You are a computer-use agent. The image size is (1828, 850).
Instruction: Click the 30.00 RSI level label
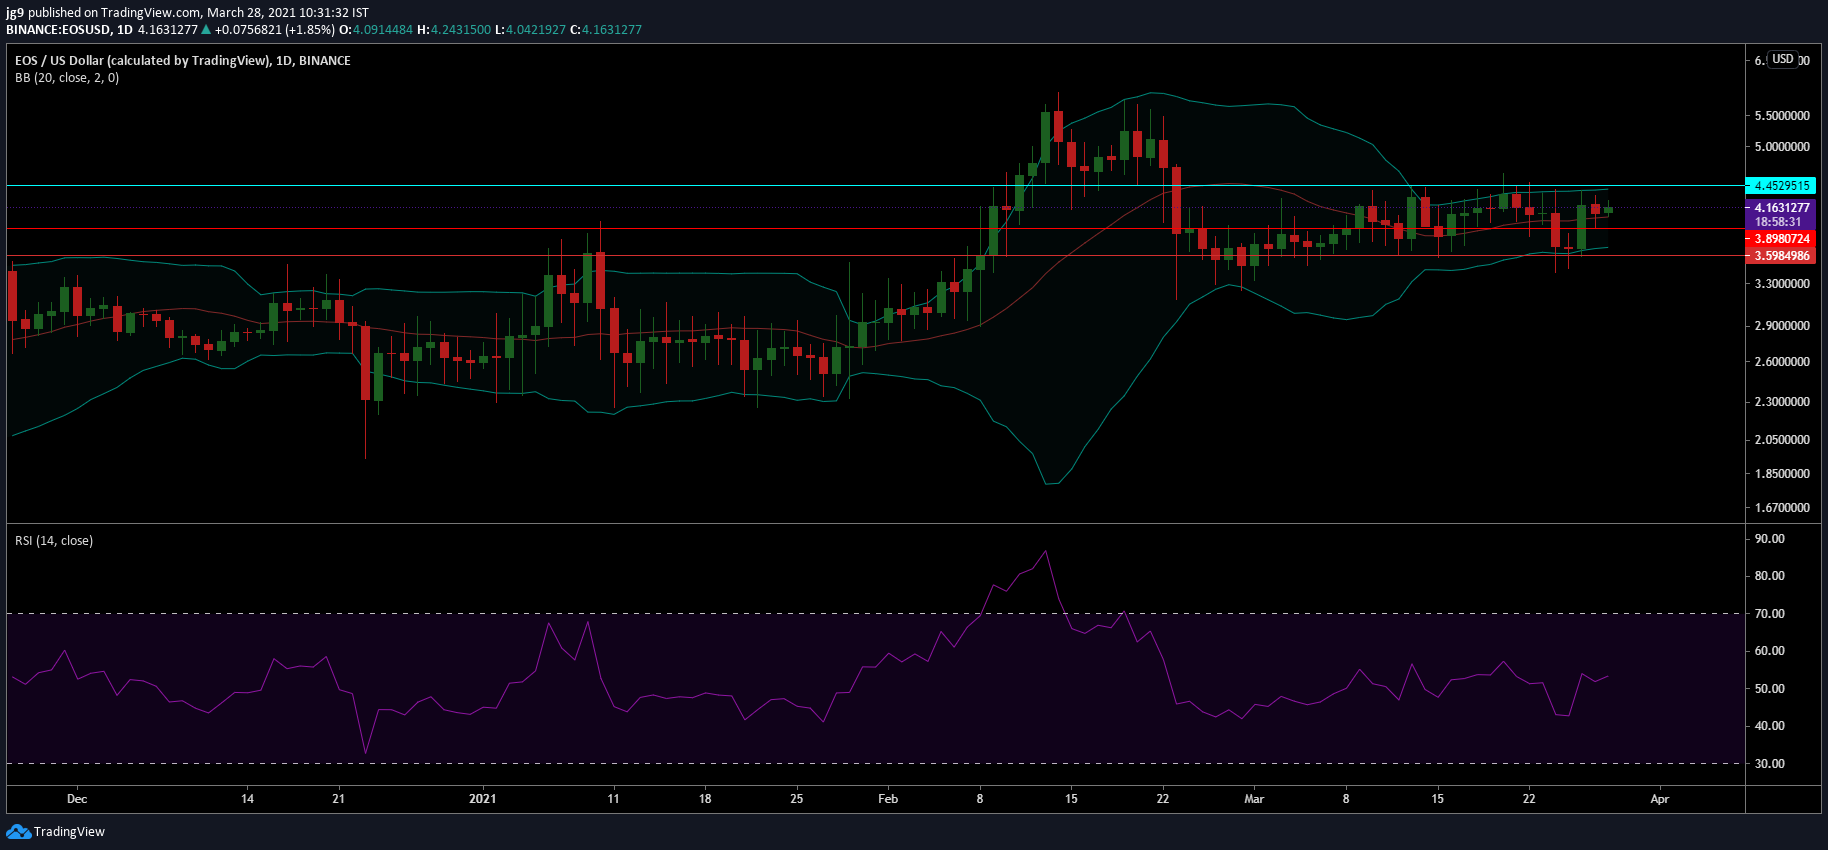pyautogui.click(x=1770, y=764)
